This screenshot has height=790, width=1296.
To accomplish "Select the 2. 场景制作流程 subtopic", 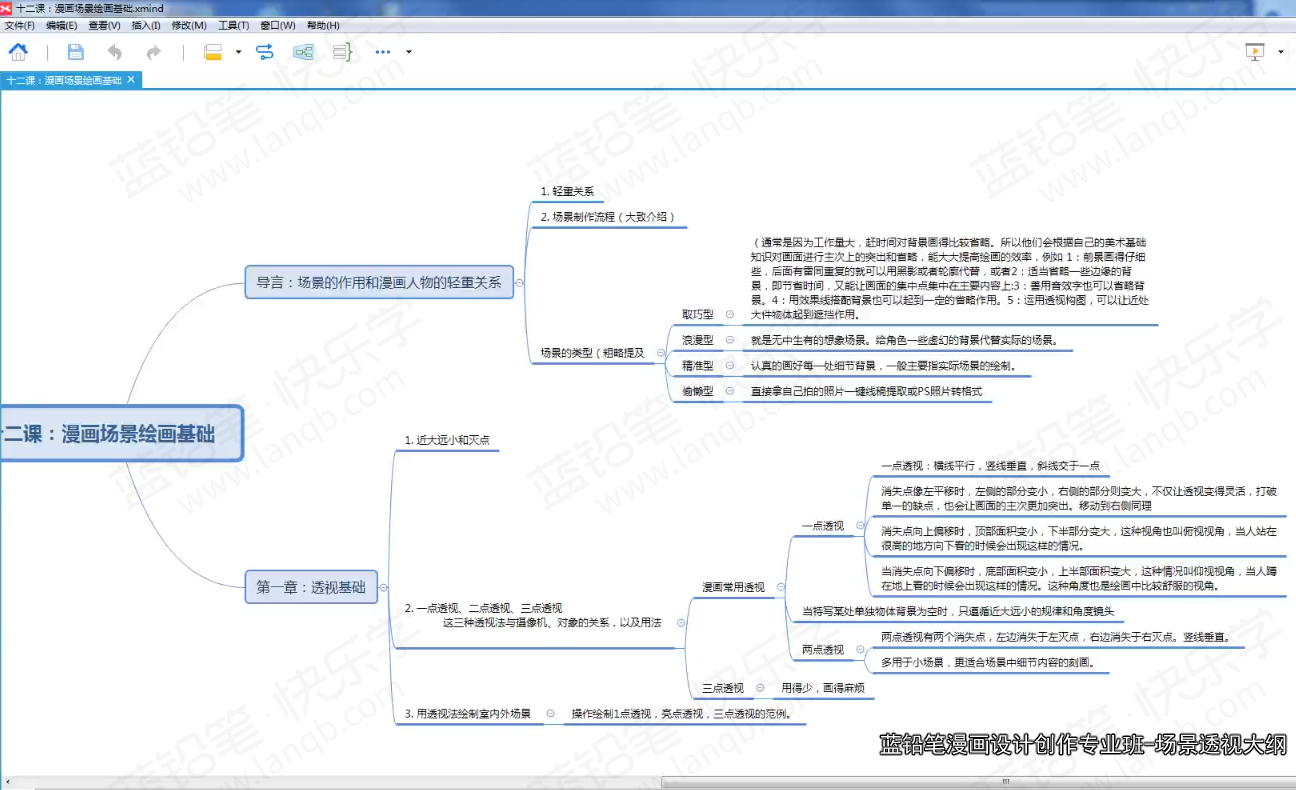I will tap(608, 216).
